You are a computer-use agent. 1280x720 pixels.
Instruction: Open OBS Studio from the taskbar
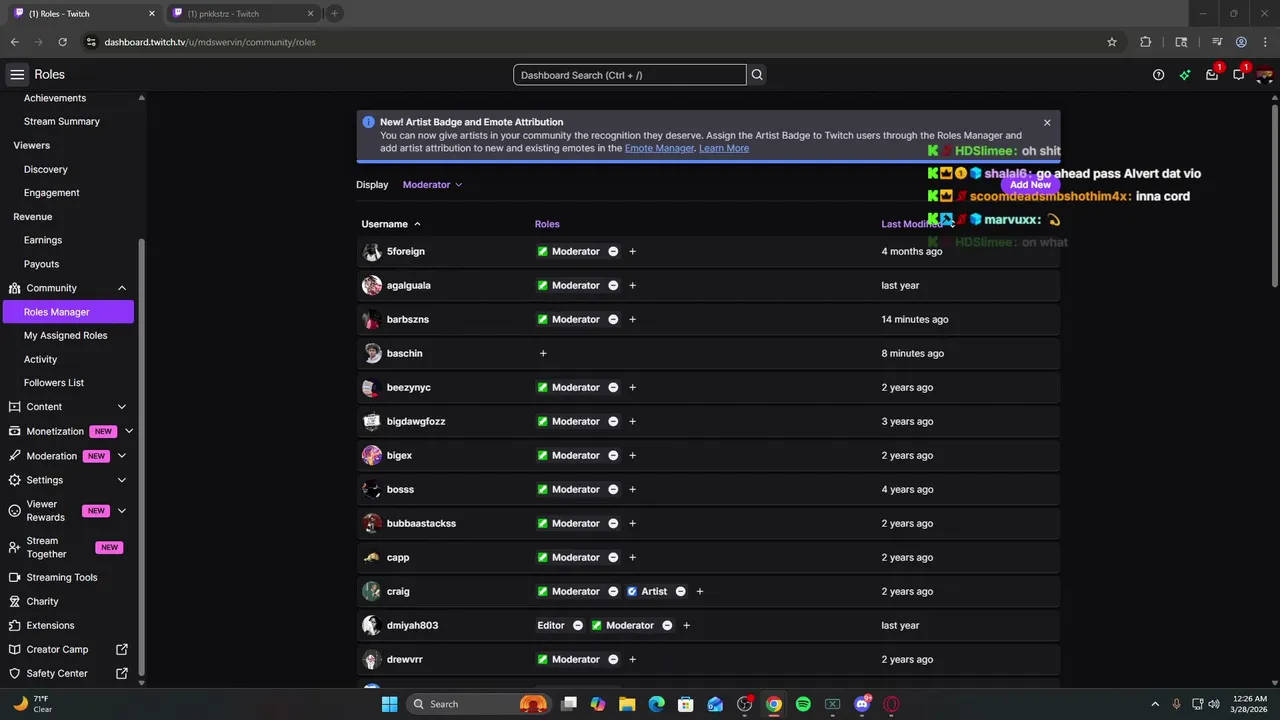(x=744, y=704)
